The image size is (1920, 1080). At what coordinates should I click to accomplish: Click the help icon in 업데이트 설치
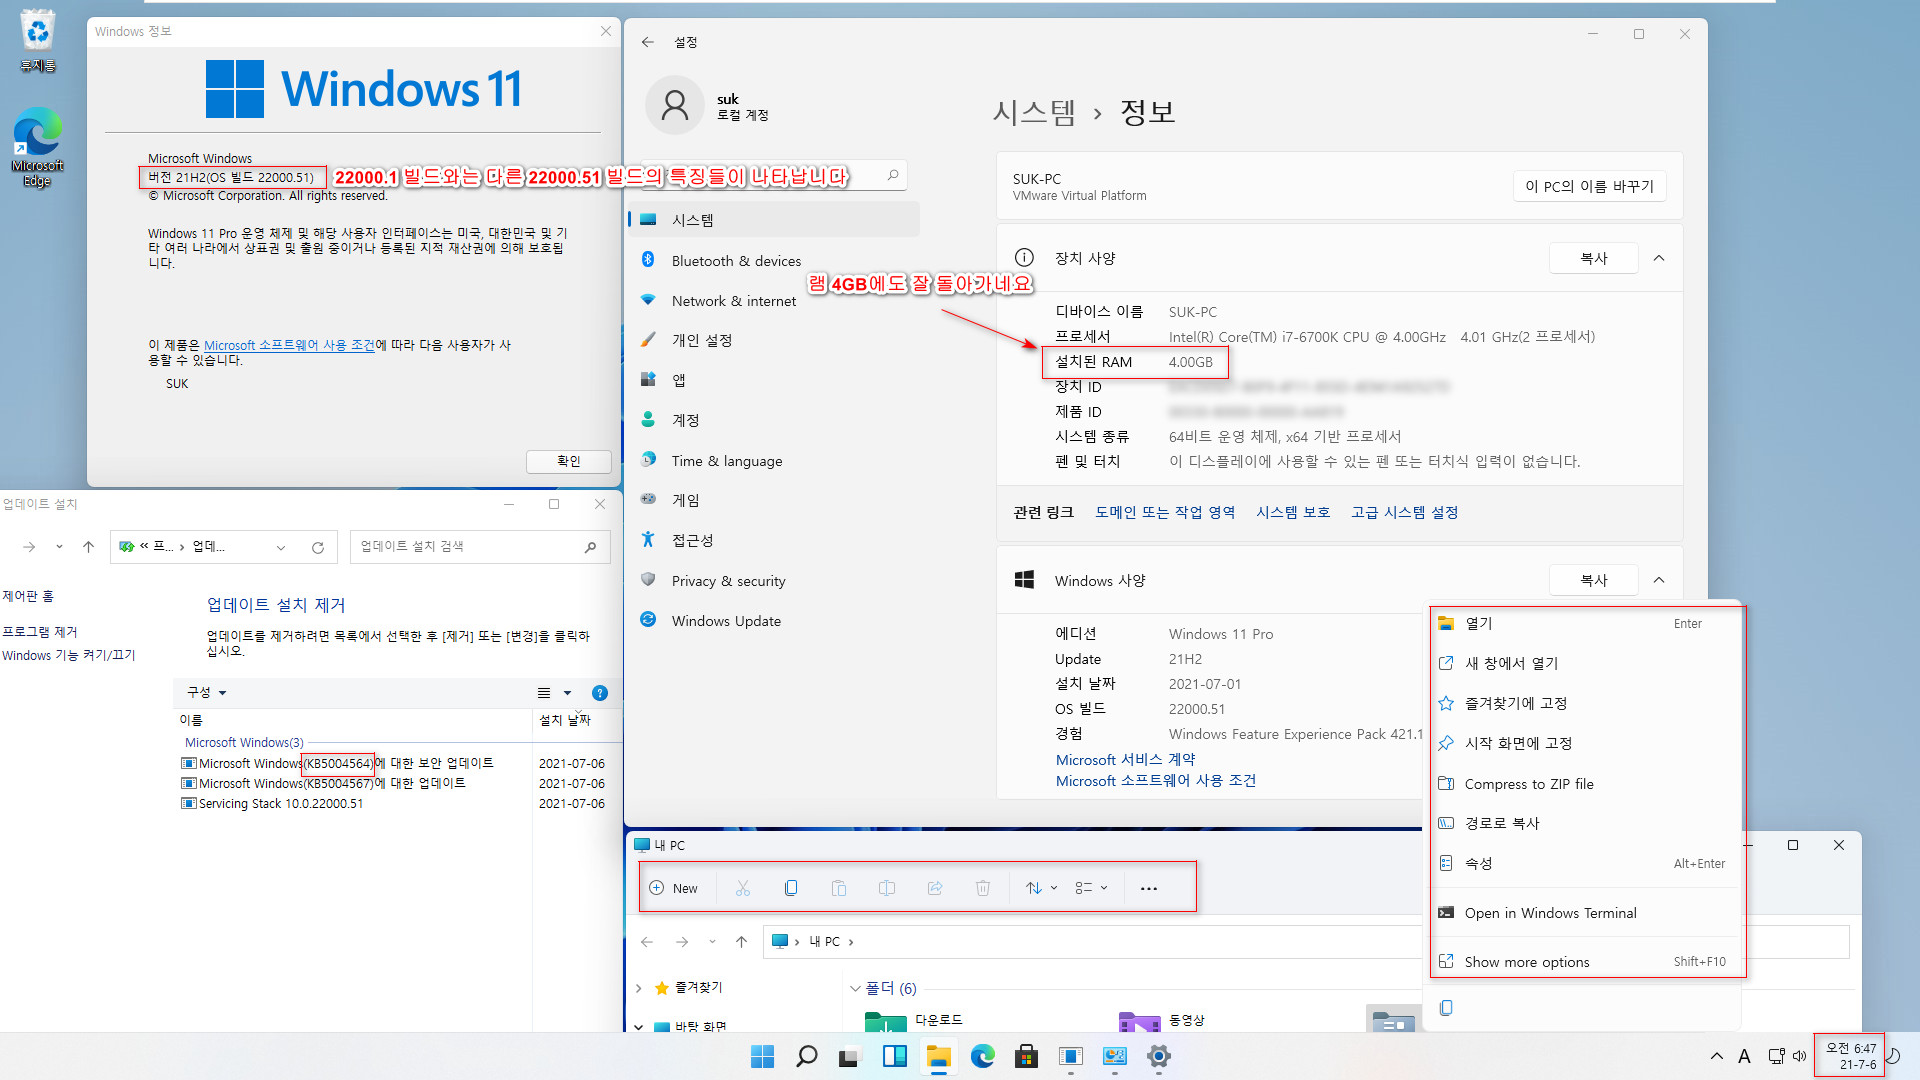coord(600,693)
